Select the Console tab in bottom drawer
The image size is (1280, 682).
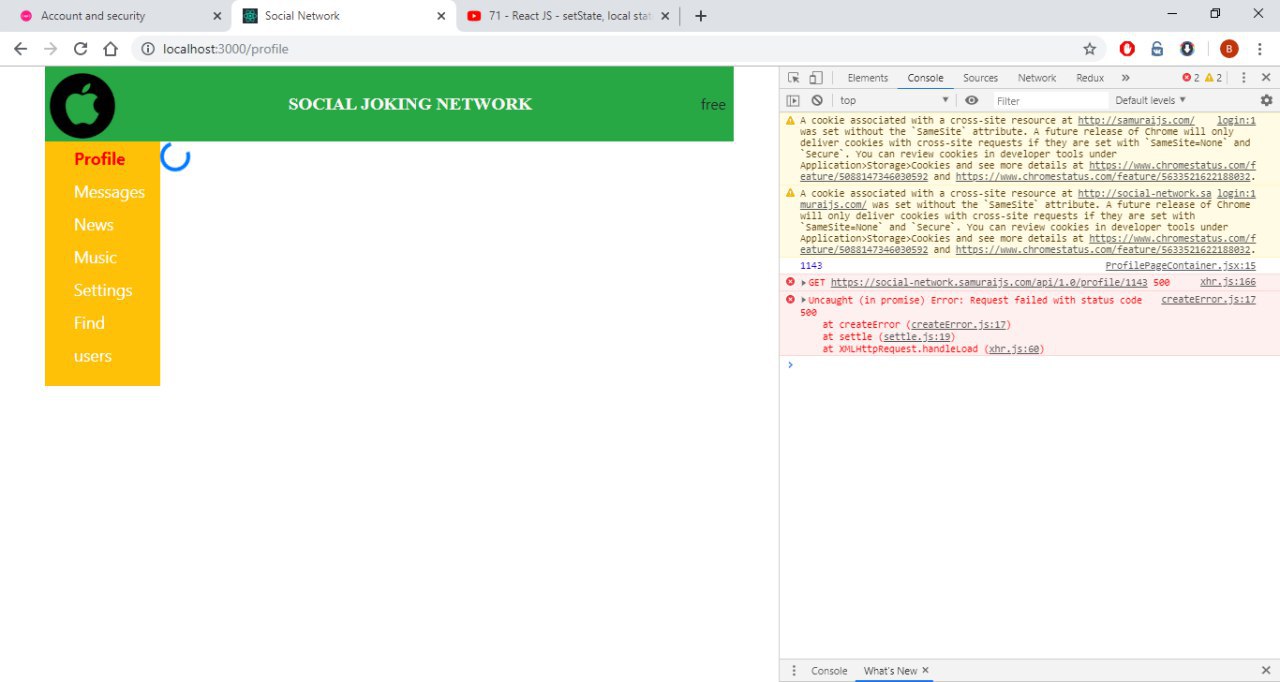tap(829, 671)
